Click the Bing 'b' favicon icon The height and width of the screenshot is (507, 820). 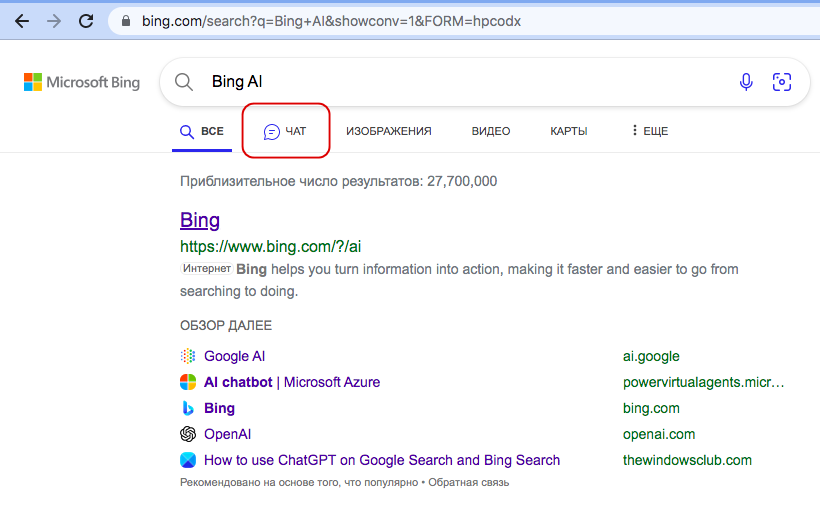point(188,408)
